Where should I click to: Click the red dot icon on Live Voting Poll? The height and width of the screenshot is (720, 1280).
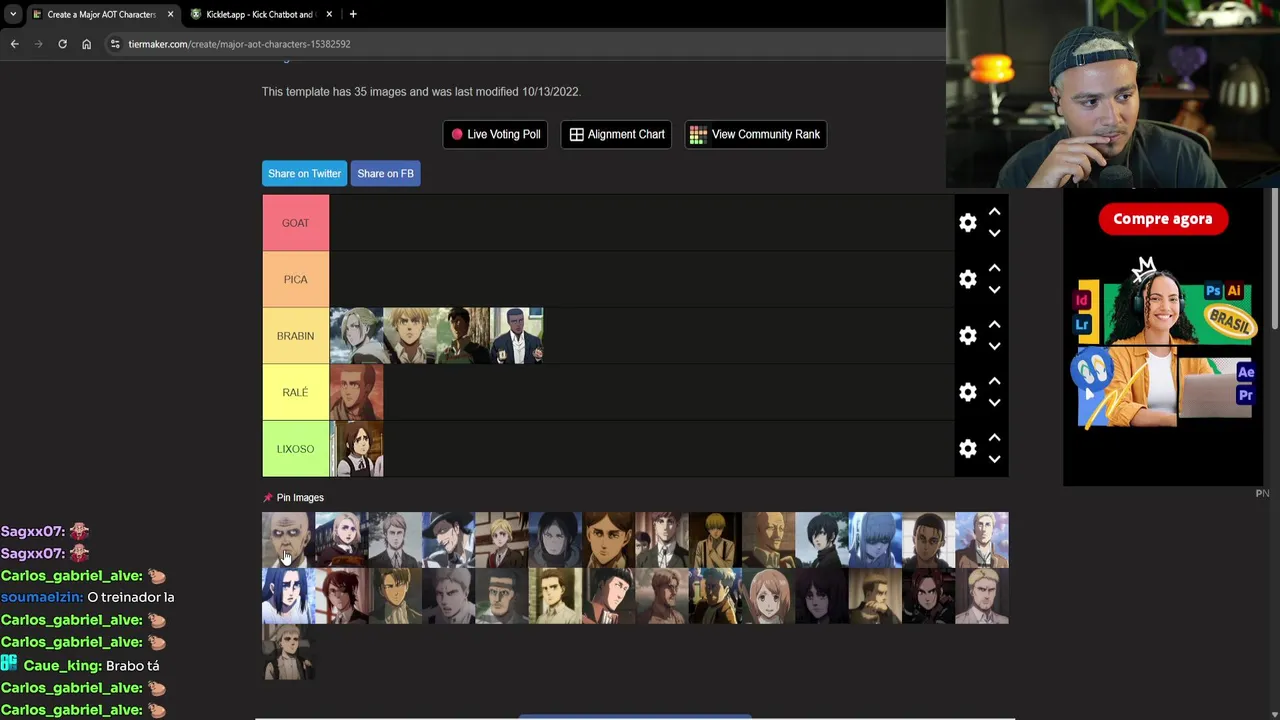point(457,134)
